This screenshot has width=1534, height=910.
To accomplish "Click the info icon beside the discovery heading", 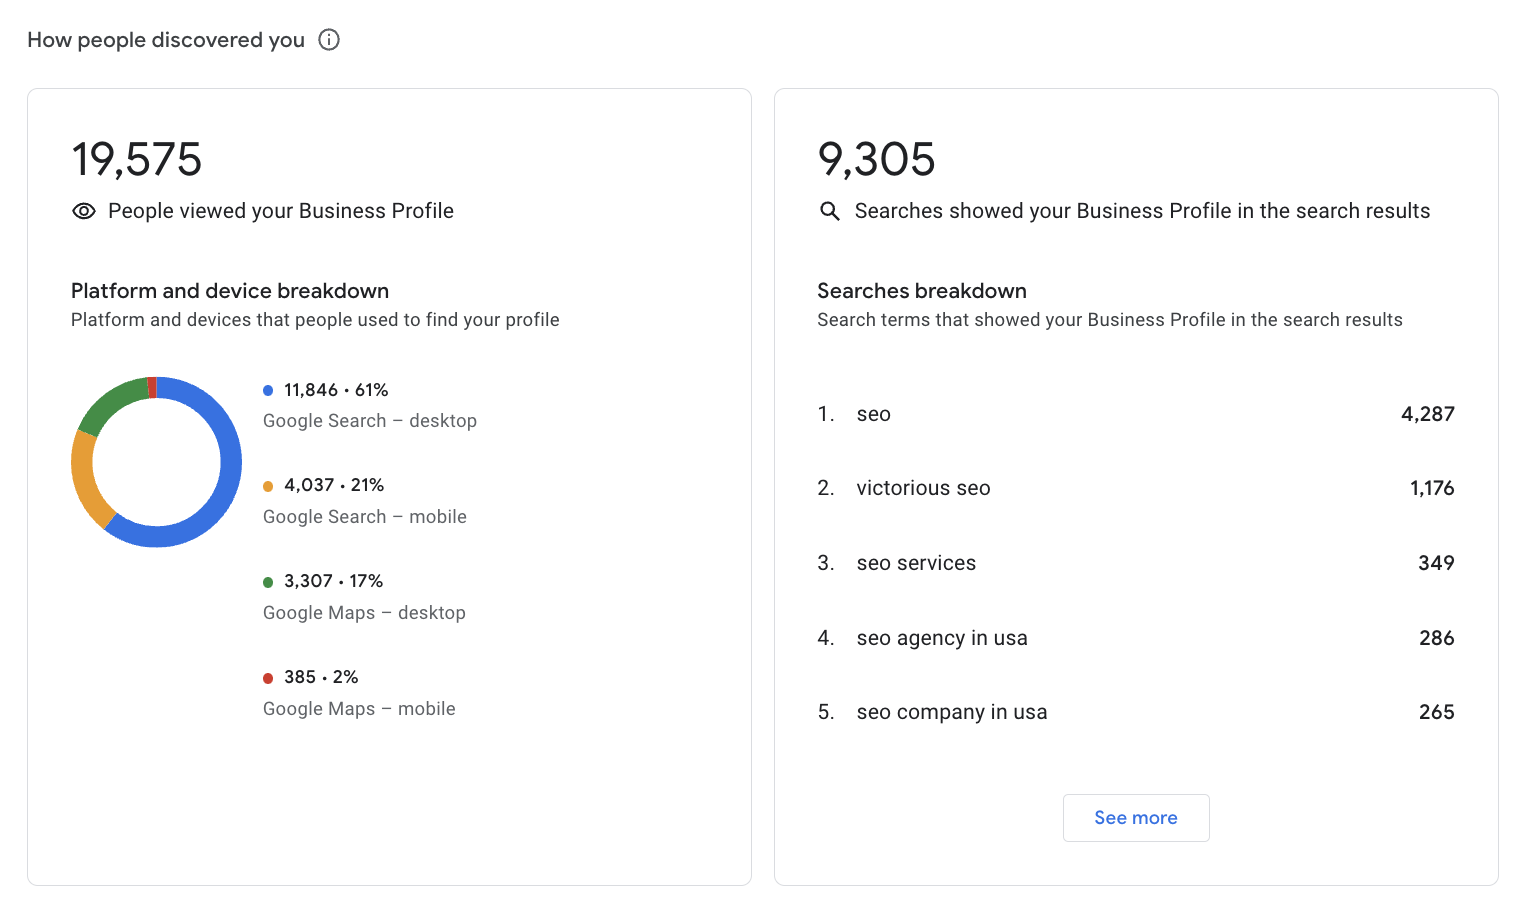I will pos(329,40).
